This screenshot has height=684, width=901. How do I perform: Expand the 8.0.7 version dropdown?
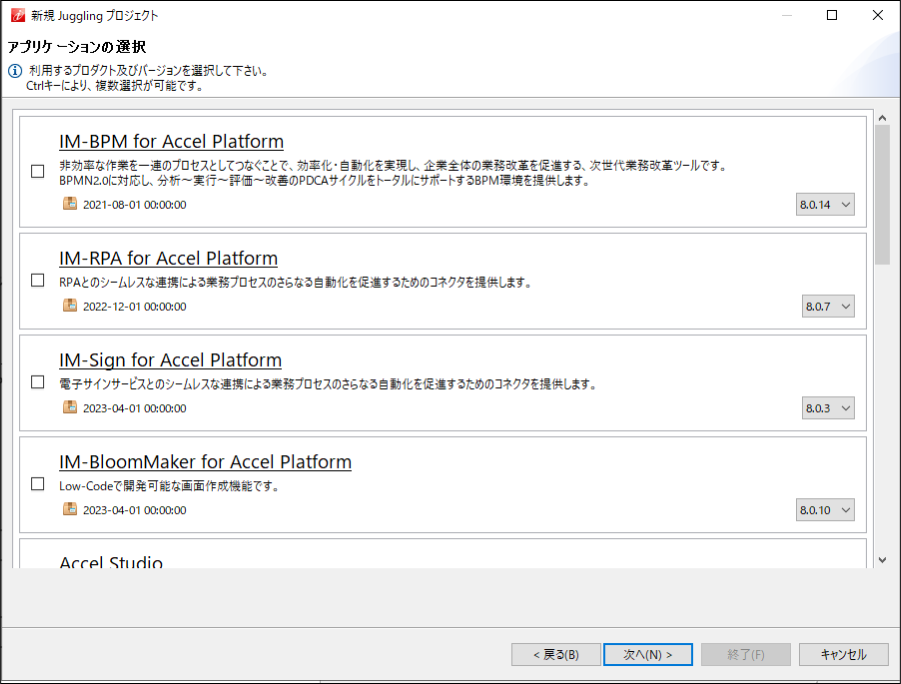[x=828, y=306]
